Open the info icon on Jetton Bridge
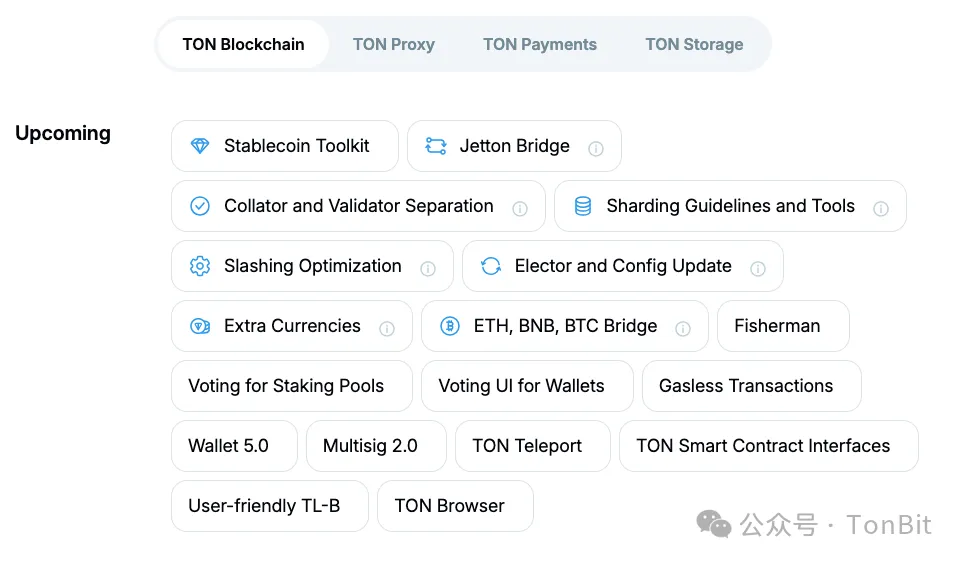Screen dimensions: 962x563 coord(596,148)
